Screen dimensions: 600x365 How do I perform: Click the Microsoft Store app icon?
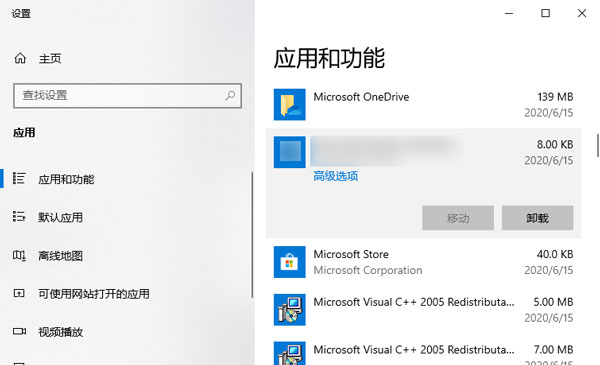(290, 262)
